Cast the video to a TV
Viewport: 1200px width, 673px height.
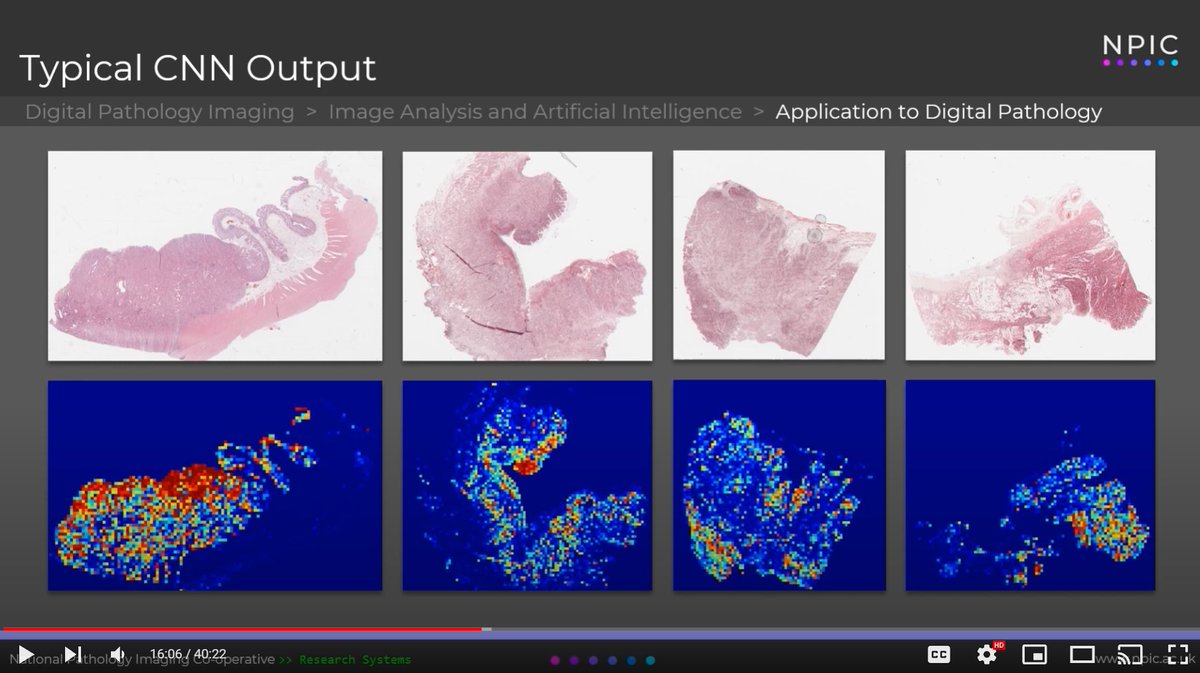pos(1129,654)
